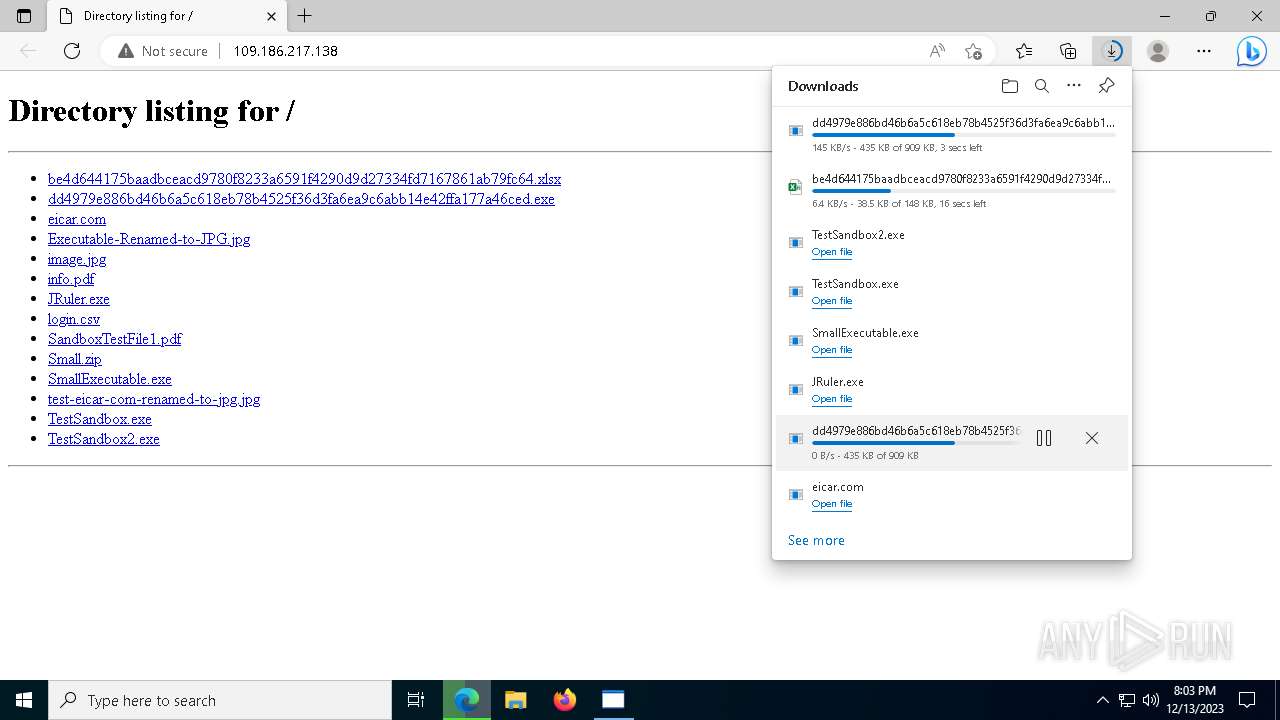1280x720 pixels.
Task: Click progress bar of the active dd4979e download
Action: [x=964, y=135]
